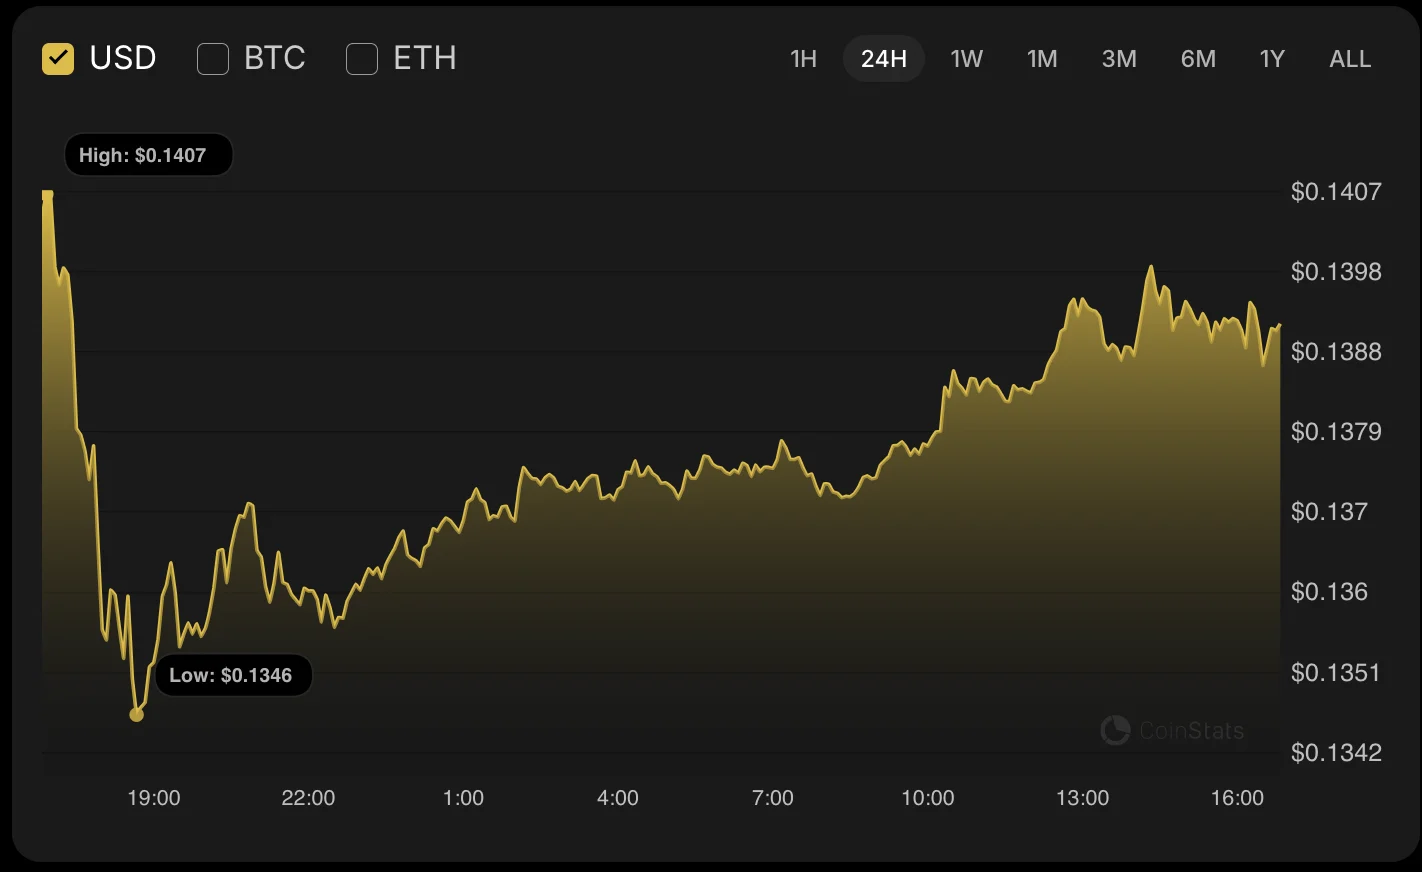
Task: Click the CoinStats watermark logo icon
Action: tap(1115, 730)
